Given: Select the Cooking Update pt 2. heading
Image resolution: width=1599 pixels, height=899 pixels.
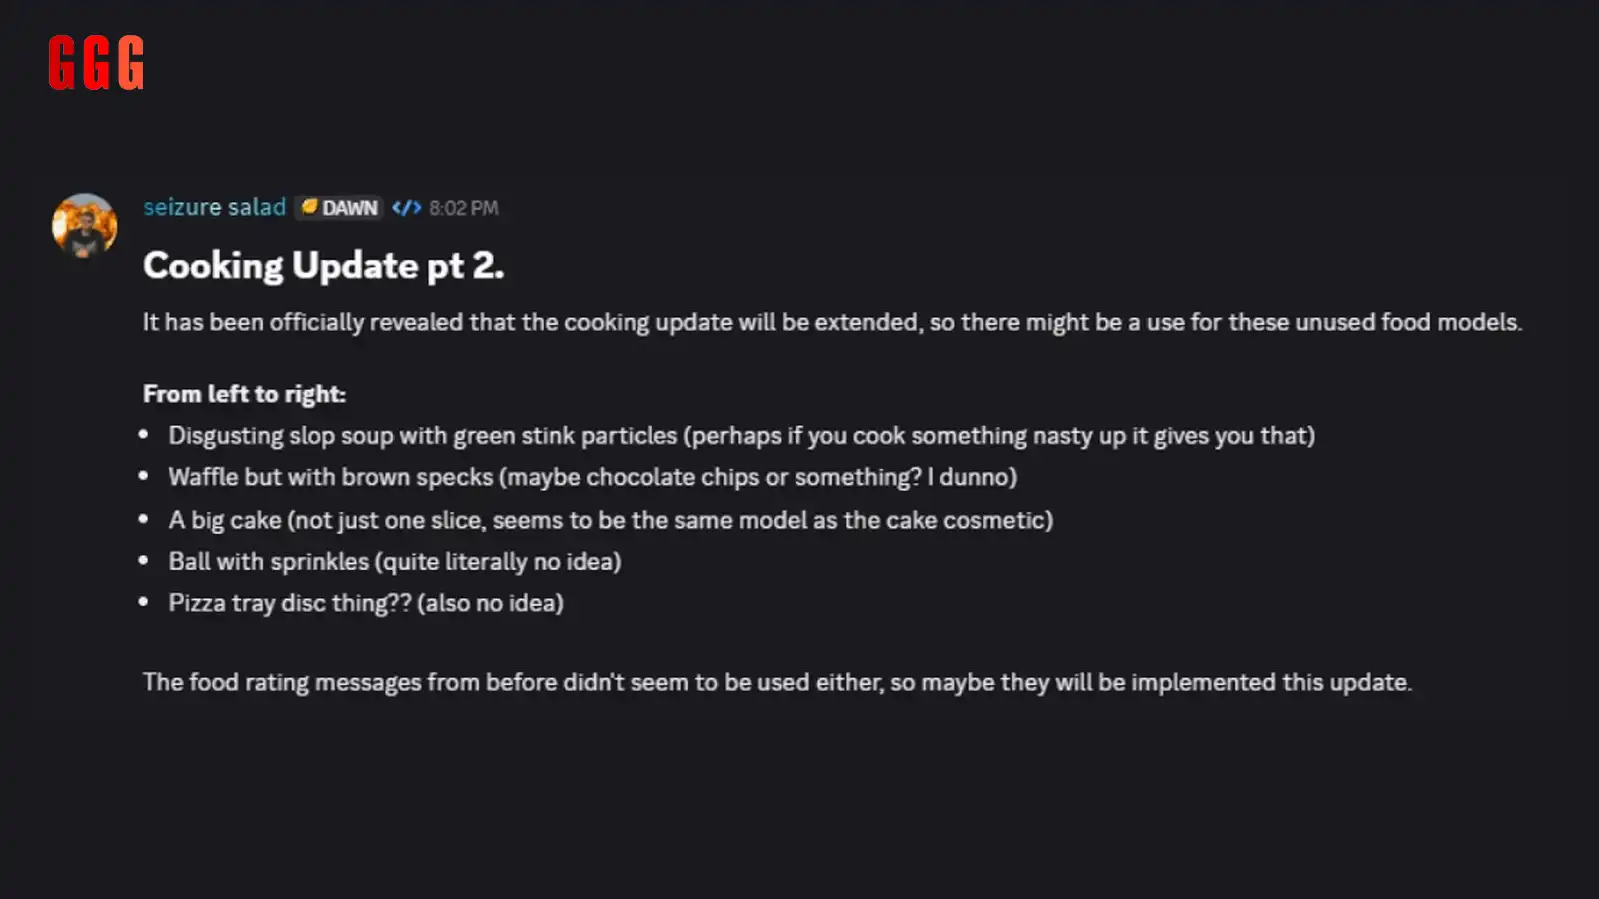Looking at the screenshot, I should pyautogui.click(x=323, y=265).
